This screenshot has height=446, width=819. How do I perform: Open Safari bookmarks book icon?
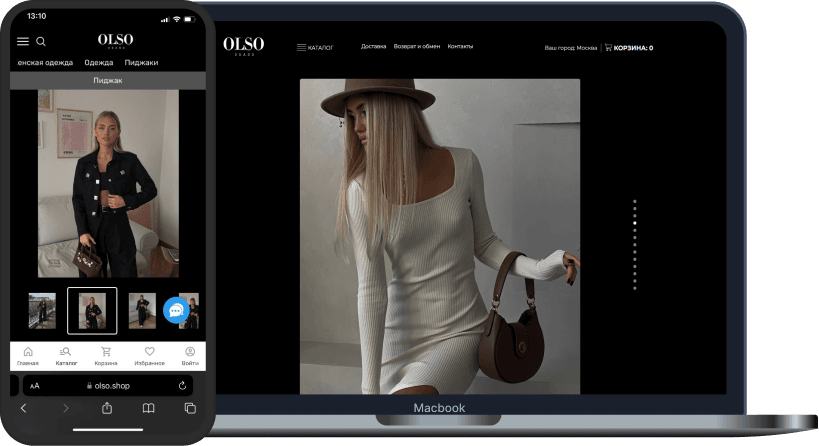(148, 408)
